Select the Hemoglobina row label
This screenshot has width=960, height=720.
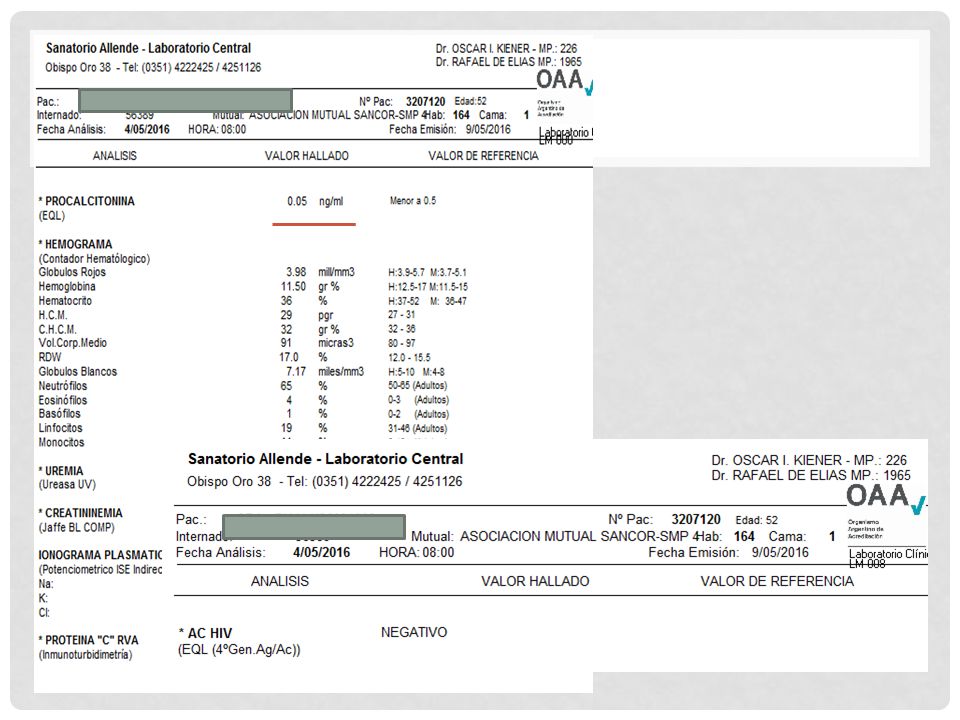click(x=67, y=287)
